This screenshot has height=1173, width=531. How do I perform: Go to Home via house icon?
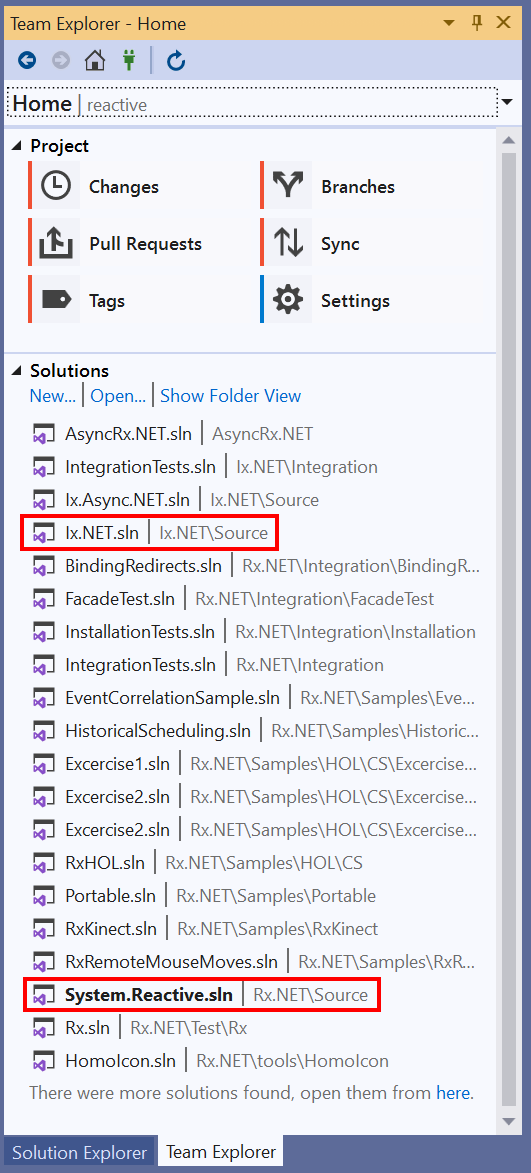coord(94,61)
